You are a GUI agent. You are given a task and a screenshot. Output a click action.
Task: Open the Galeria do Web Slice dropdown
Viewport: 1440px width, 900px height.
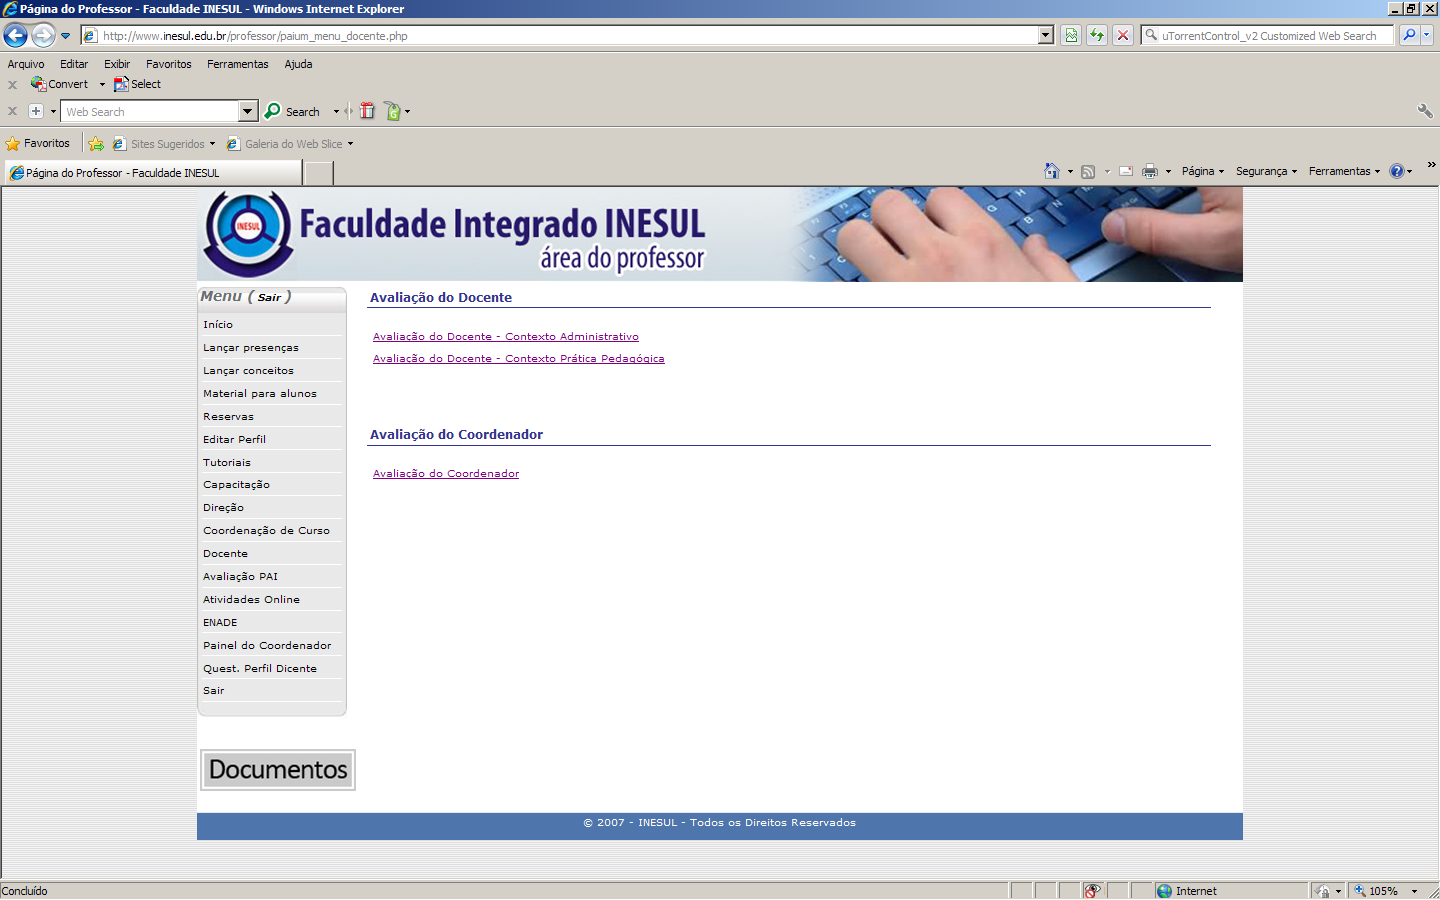[x=350, y=144]
